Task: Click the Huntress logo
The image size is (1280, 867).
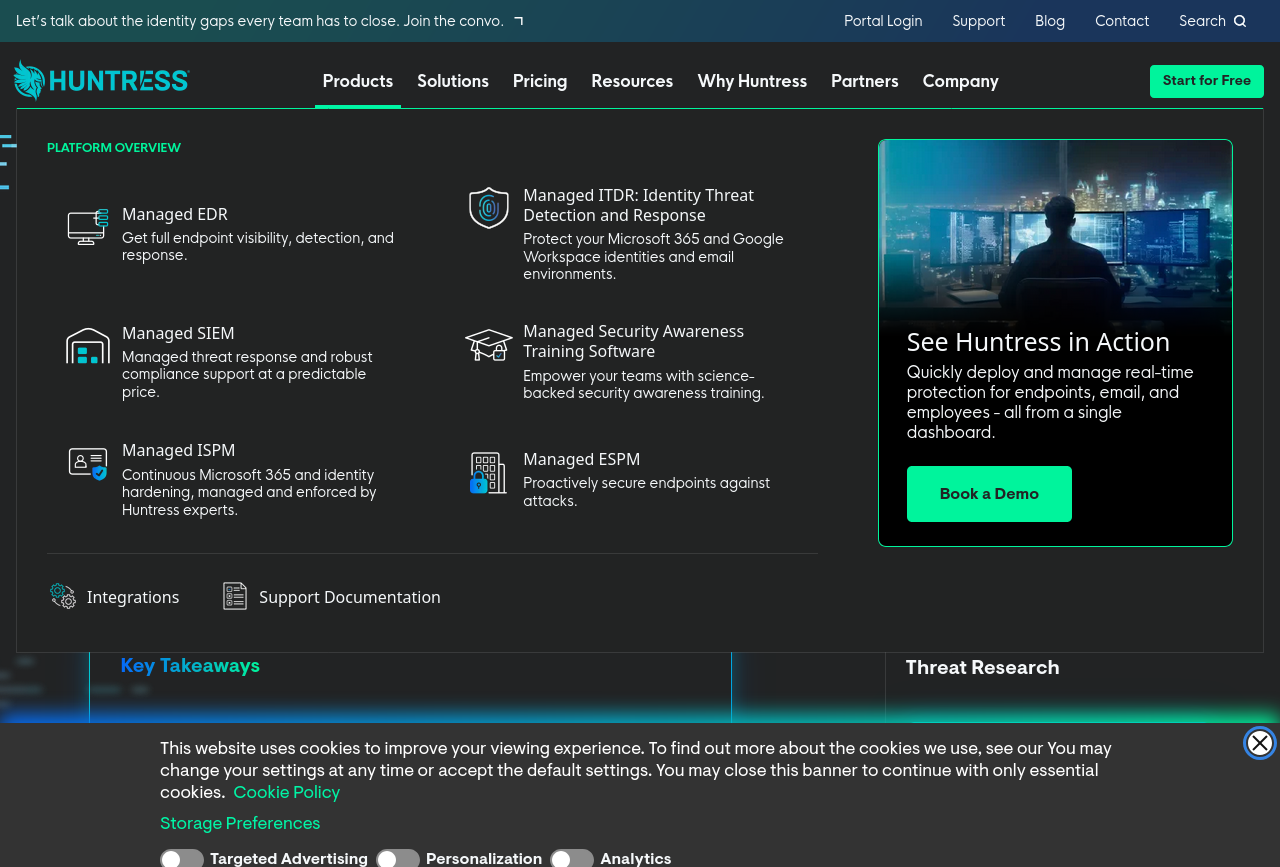Action: coord(102,80)
